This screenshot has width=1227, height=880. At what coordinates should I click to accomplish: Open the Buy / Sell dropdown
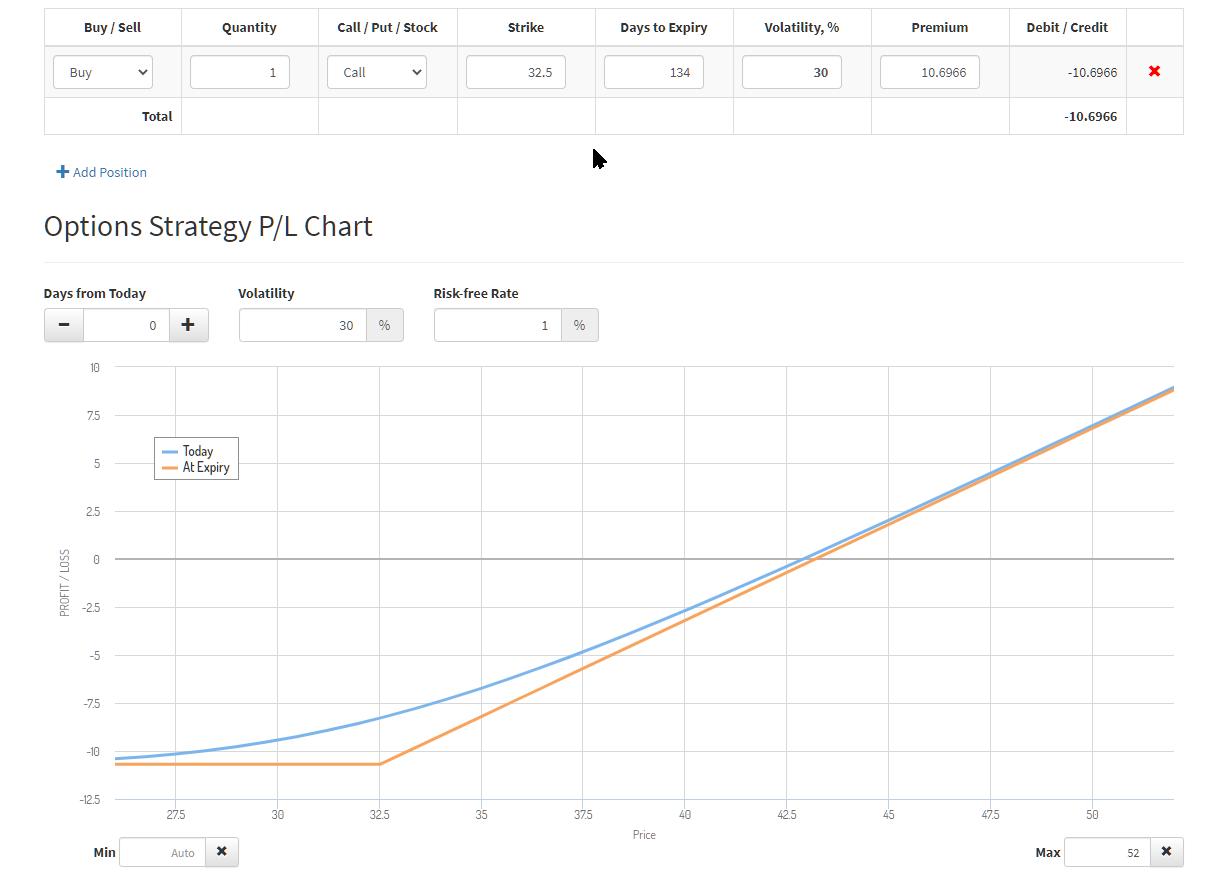tap(103, 72)
